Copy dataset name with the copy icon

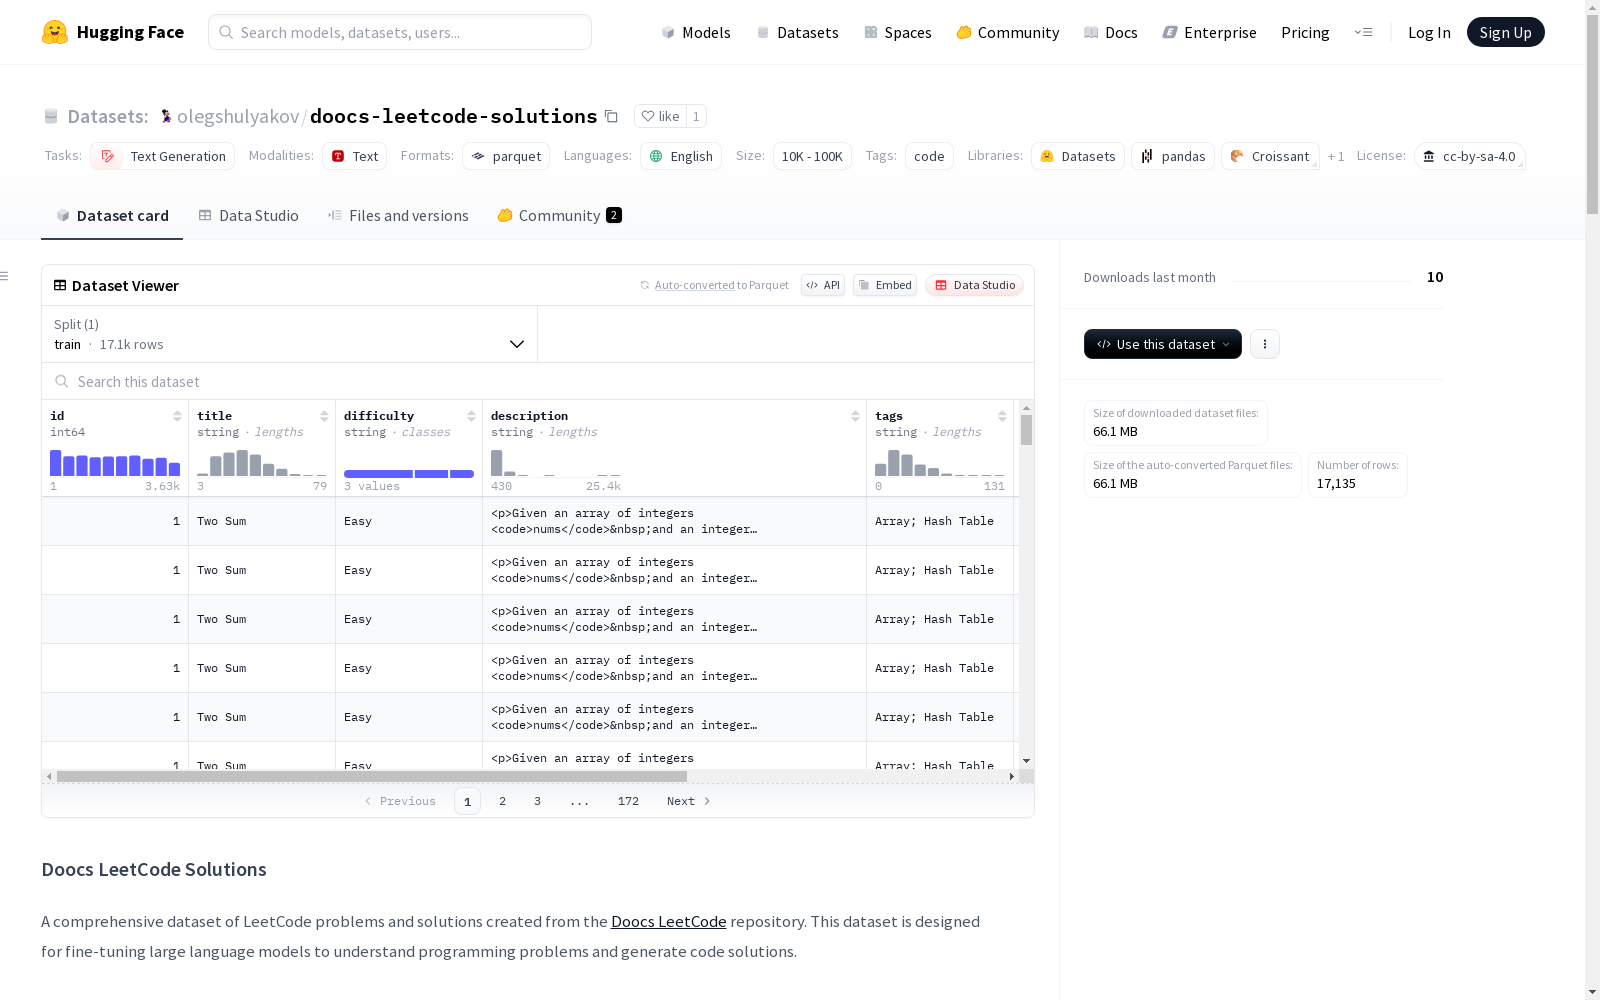point(611,116)
